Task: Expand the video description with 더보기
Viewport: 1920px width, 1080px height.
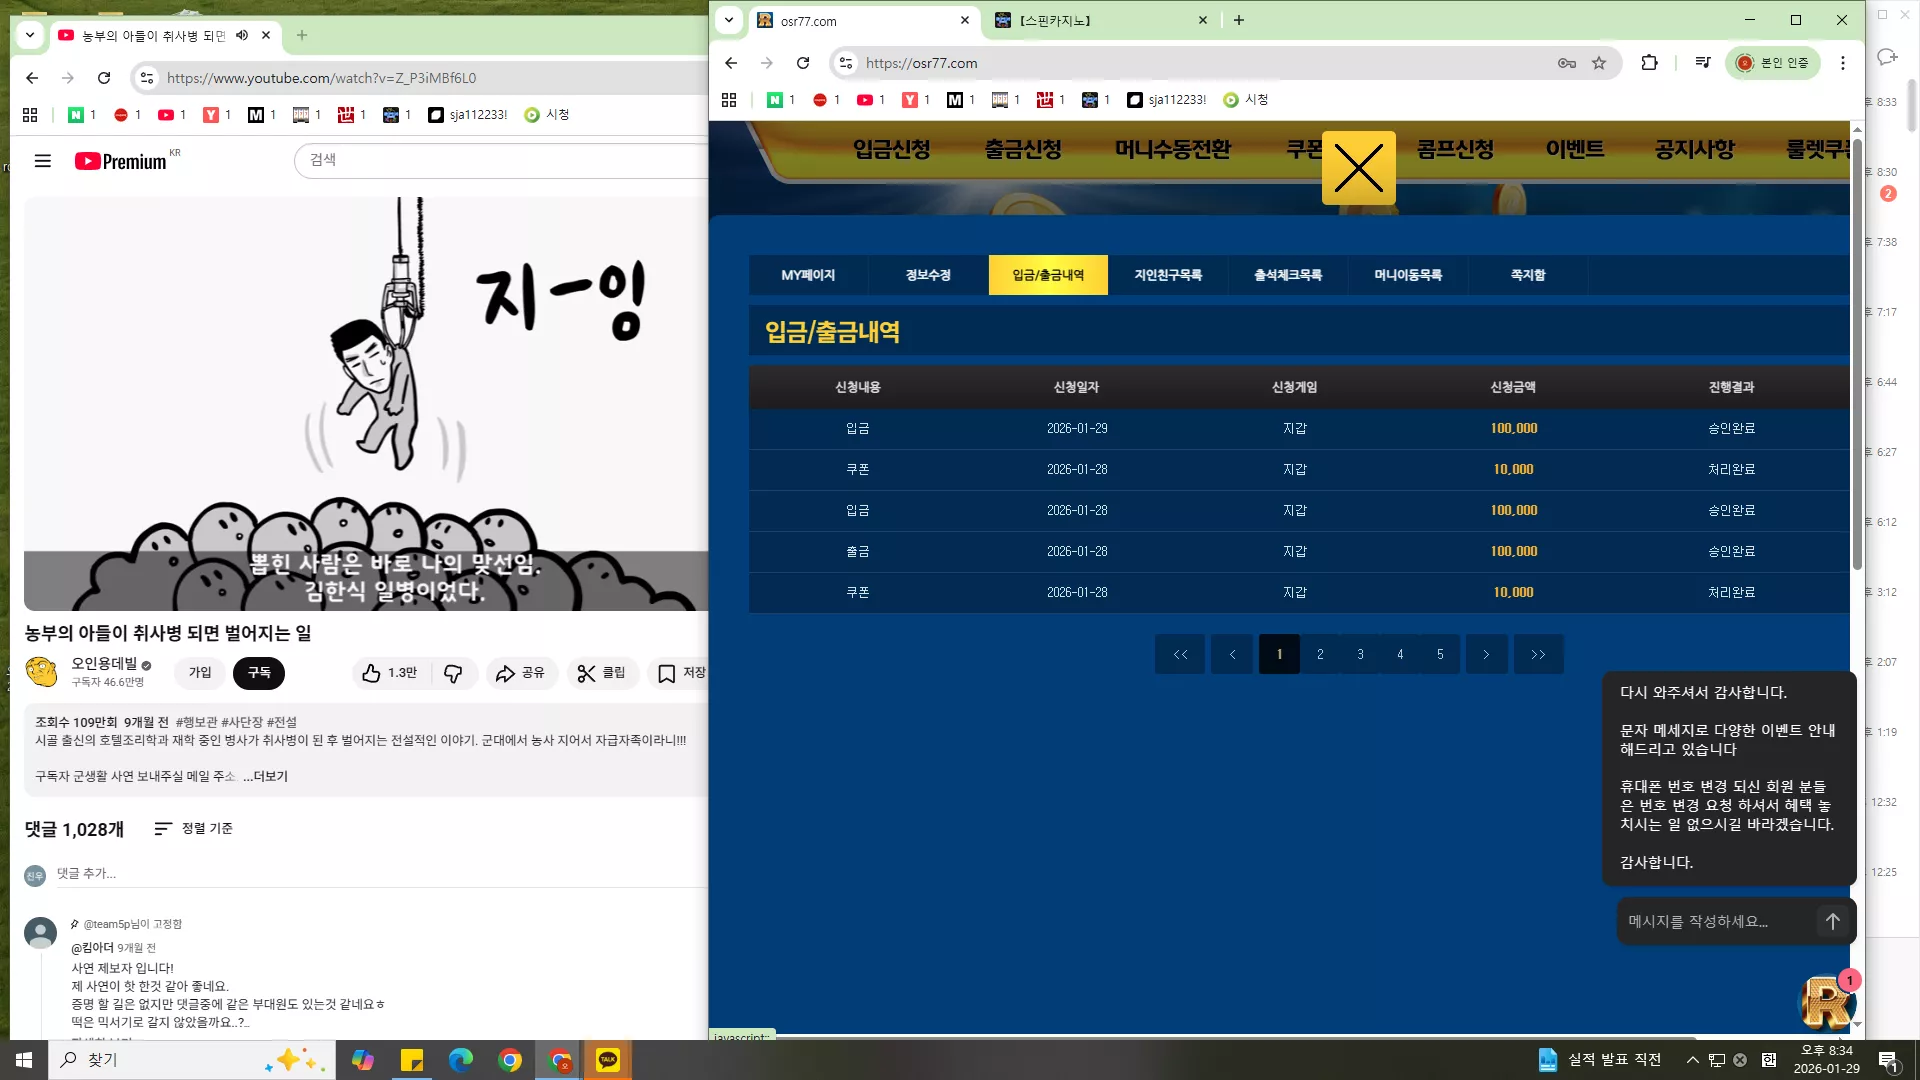Action: 265,776
